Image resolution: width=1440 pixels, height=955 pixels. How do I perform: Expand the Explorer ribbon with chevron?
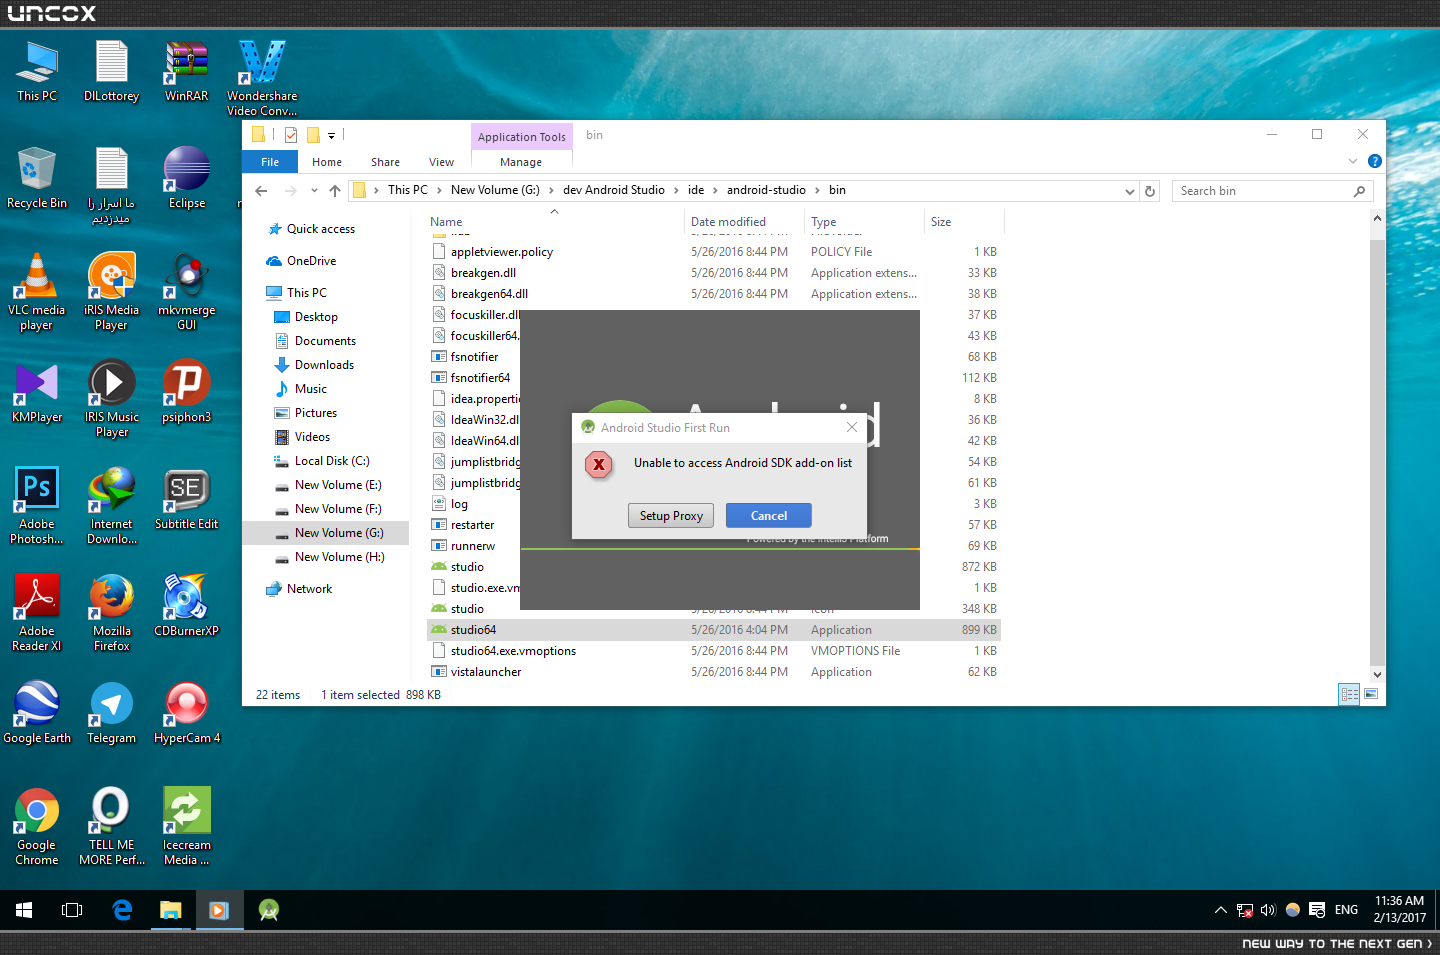coord(1353,161)
